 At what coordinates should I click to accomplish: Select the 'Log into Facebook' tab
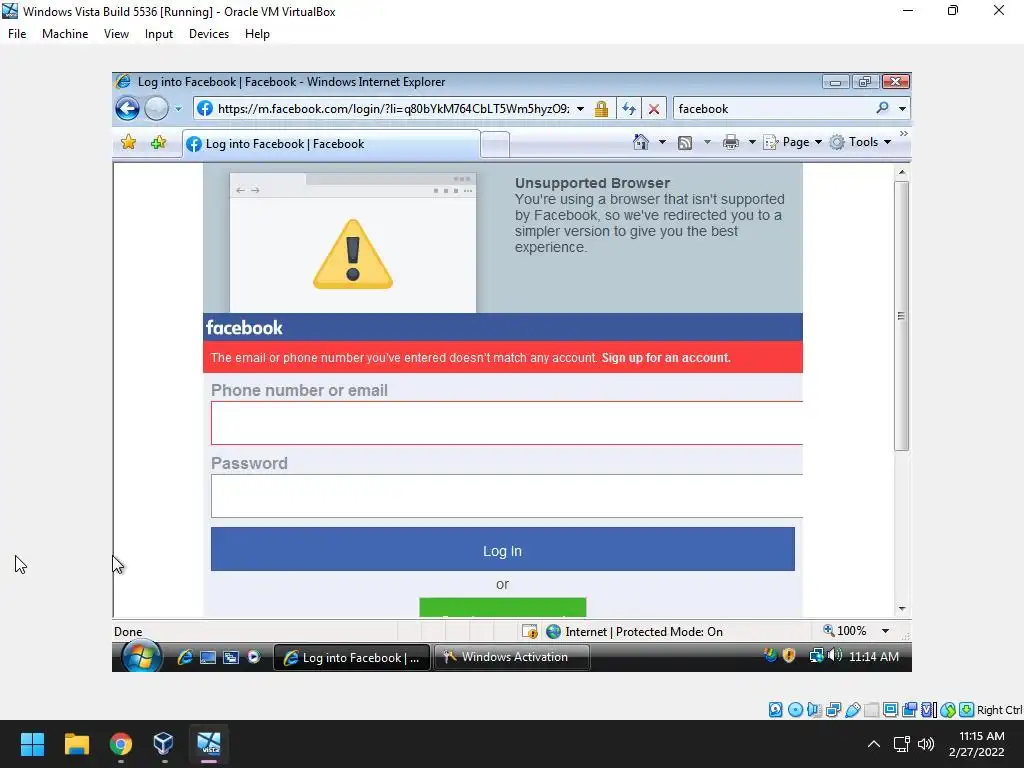click(x=331, y=144)
